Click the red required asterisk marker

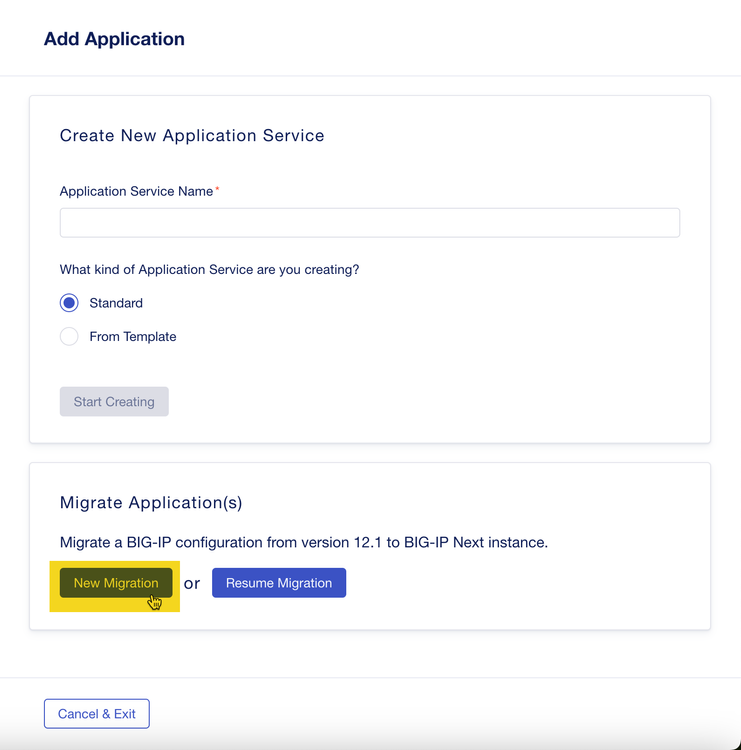[218, 189]
